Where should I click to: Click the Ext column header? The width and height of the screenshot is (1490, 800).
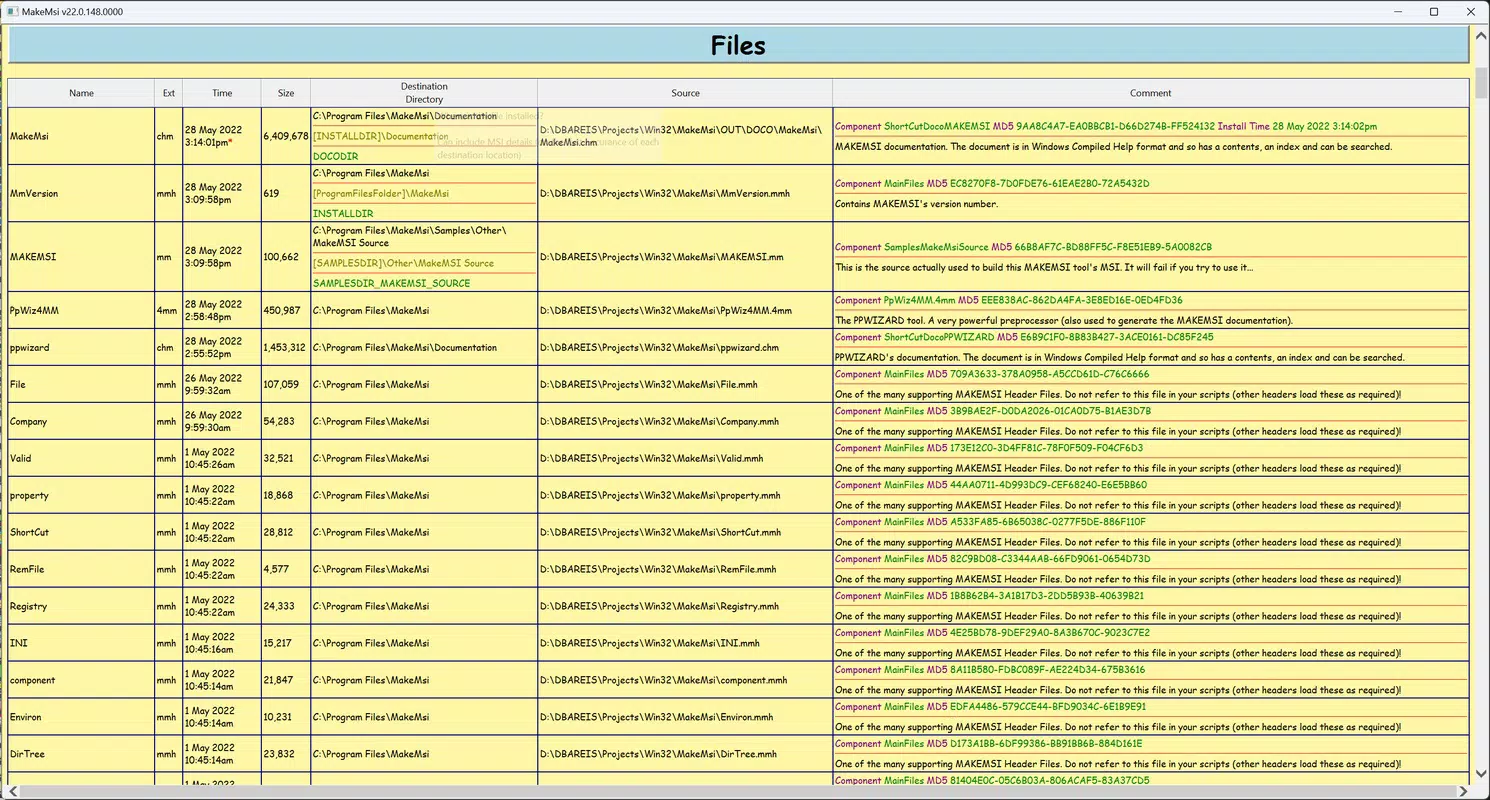pyautogui.click(x=168, y=93)
